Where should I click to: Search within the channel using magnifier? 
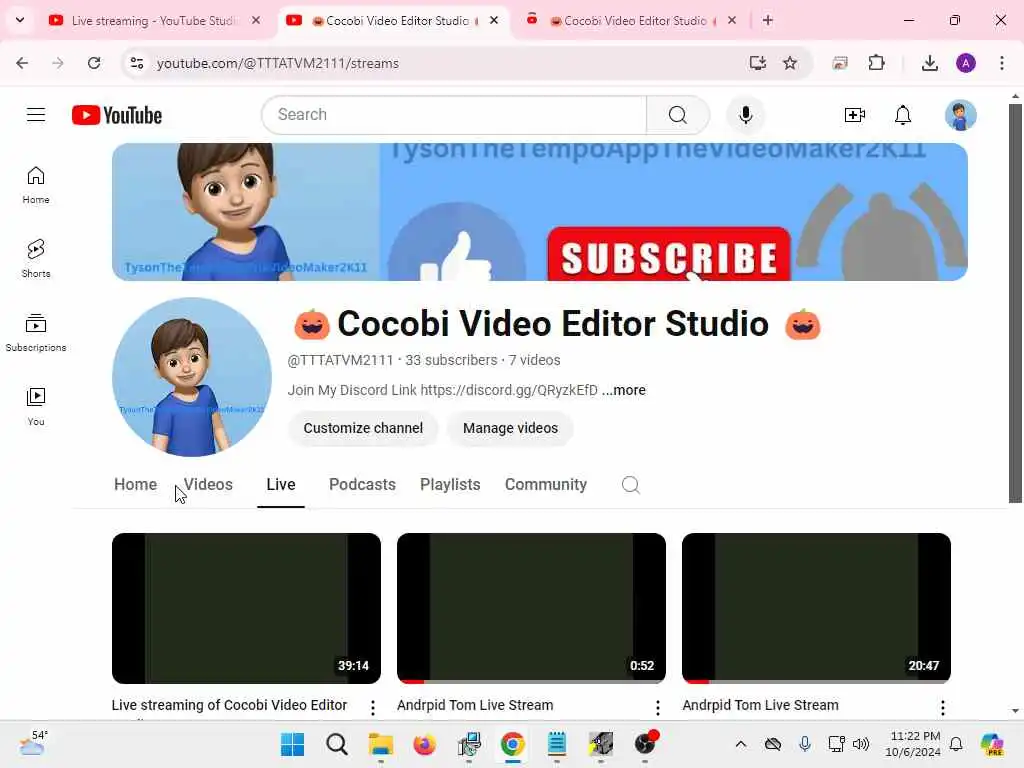pos(631,485)
